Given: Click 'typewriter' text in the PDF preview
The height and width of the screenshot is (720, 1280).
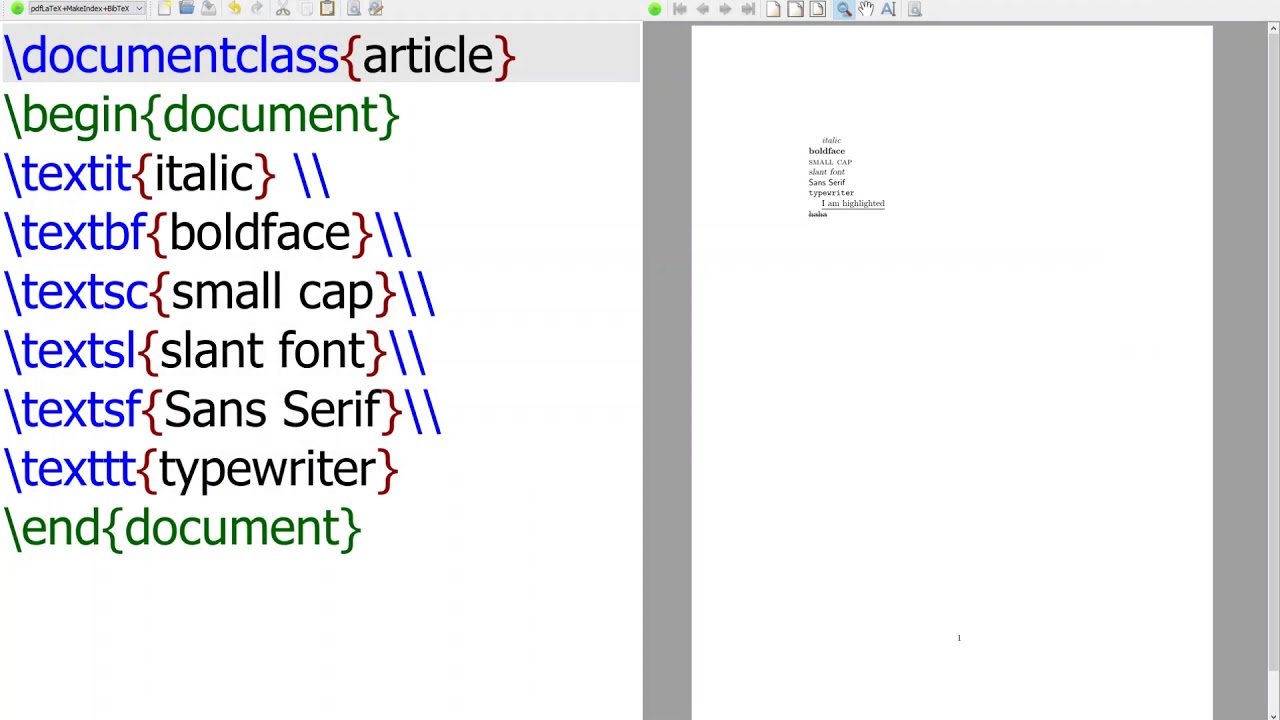Looking at the screenshot, I should [831, 193].
